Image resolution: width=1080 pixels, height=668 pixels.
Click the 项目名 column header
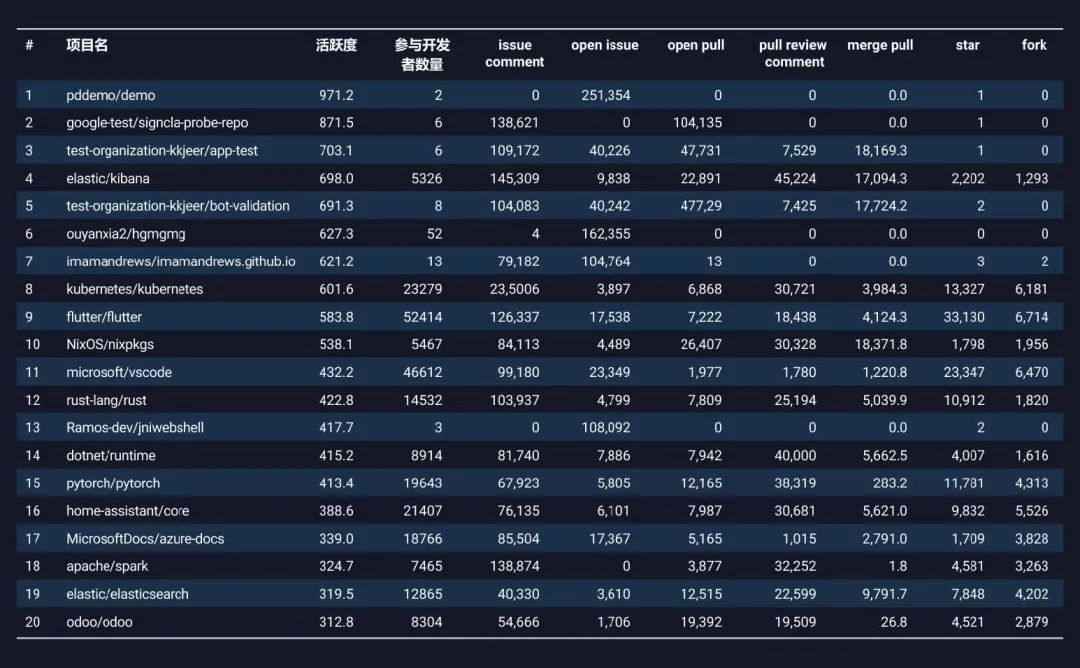tap(87, 45)
